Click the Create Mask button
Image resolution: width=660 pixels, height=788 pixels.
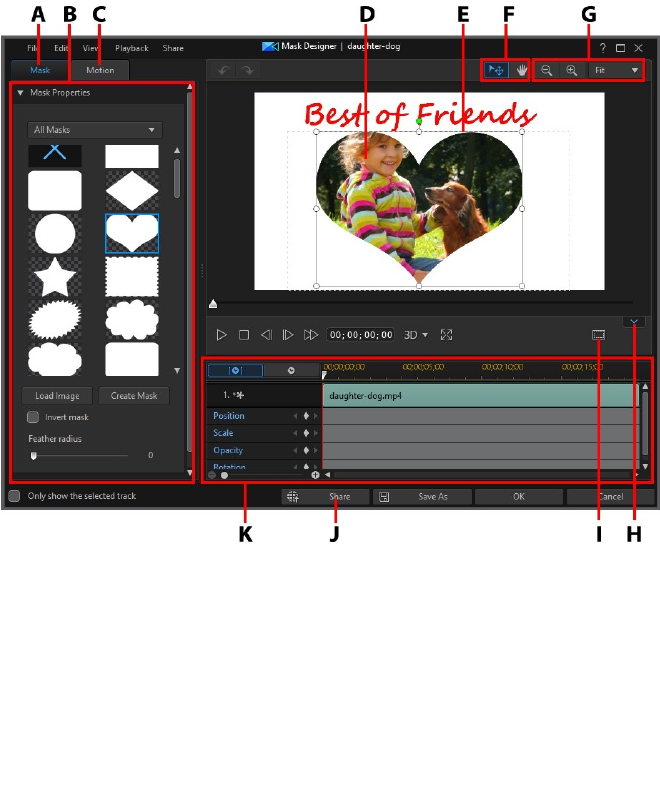[134, 396]
